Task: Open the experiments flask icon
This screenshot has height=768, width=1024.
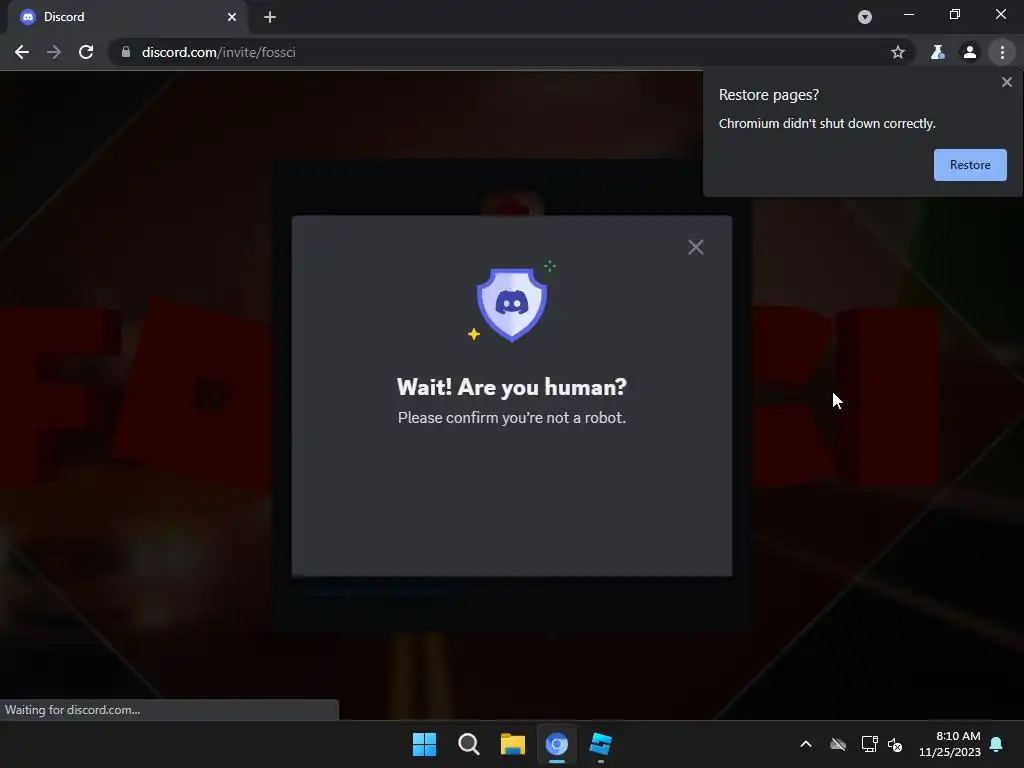Action: click(x=937, y=52)
